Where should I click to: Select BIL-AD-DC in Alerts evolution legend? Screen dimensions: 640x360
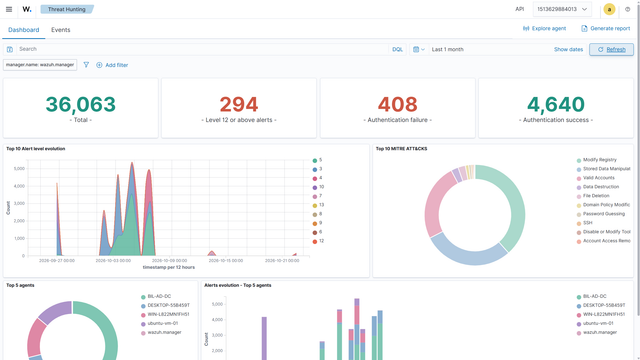click(592, 296)
